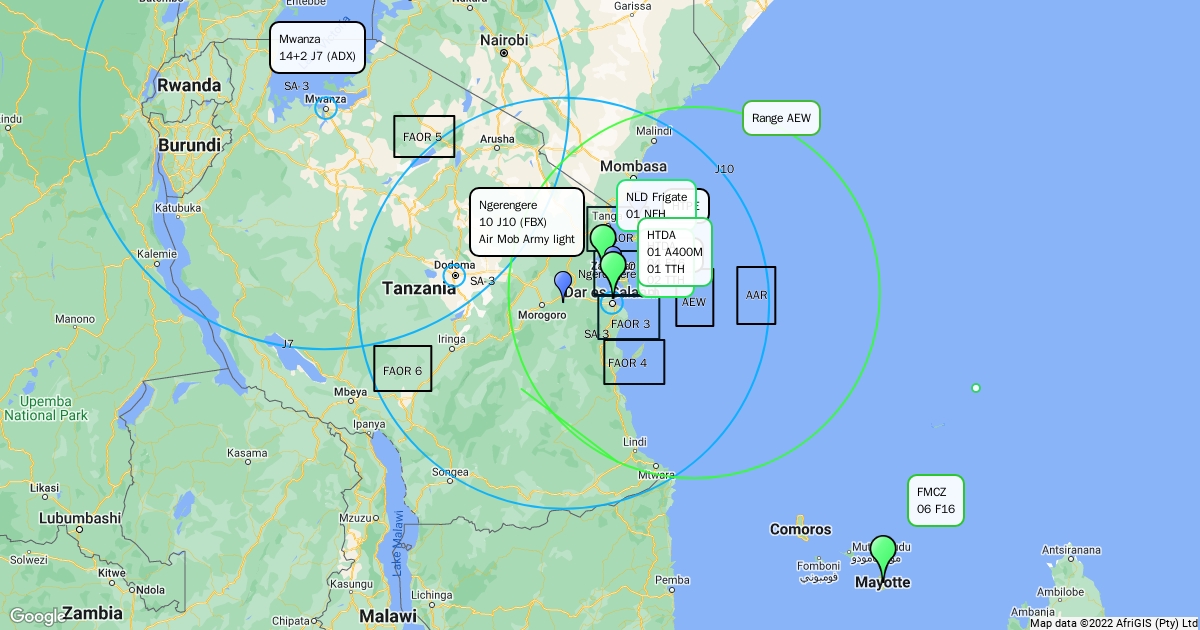Screen dimensions: 1200x630
Task: Click the SA-3 label beside Dodoma
Action: click(x=482, y=281)
